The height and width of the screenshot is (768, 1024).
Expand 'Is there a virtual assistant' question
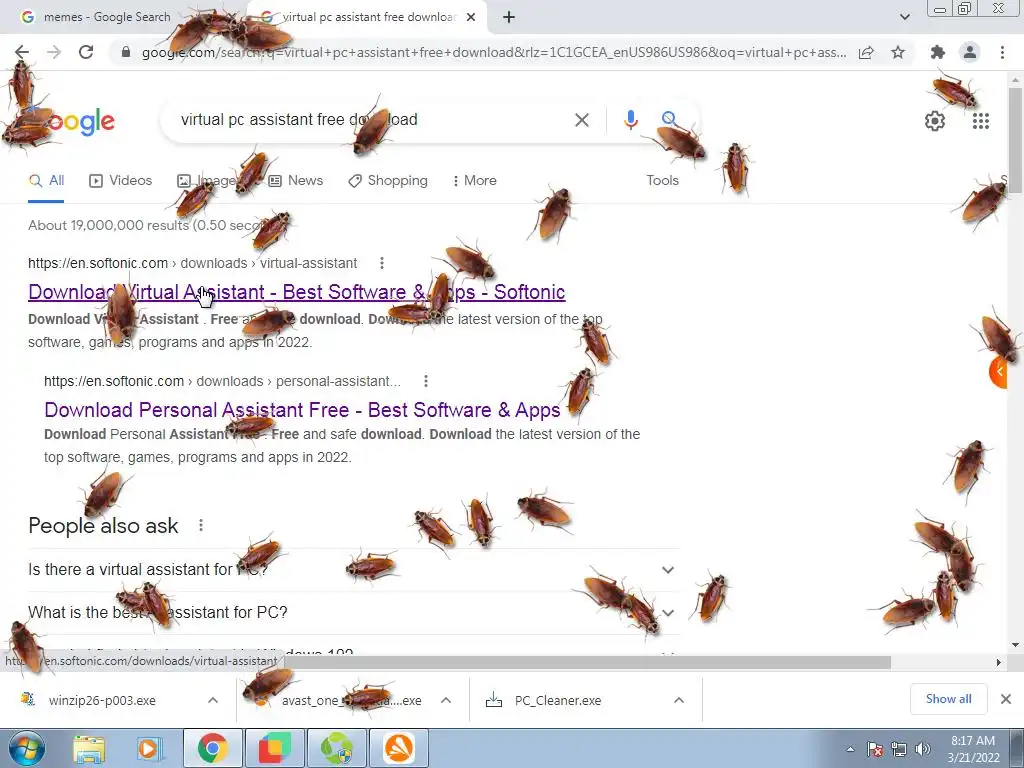click(353, 569)
